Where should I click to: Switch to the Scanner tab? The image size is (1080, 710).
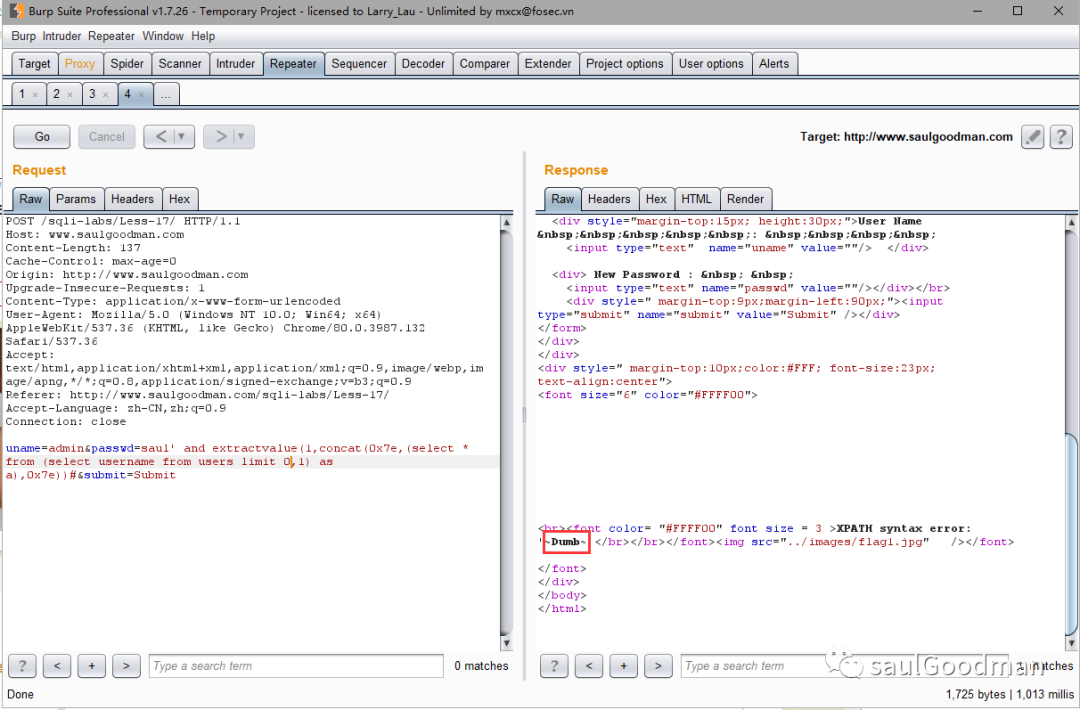[180, 63]
